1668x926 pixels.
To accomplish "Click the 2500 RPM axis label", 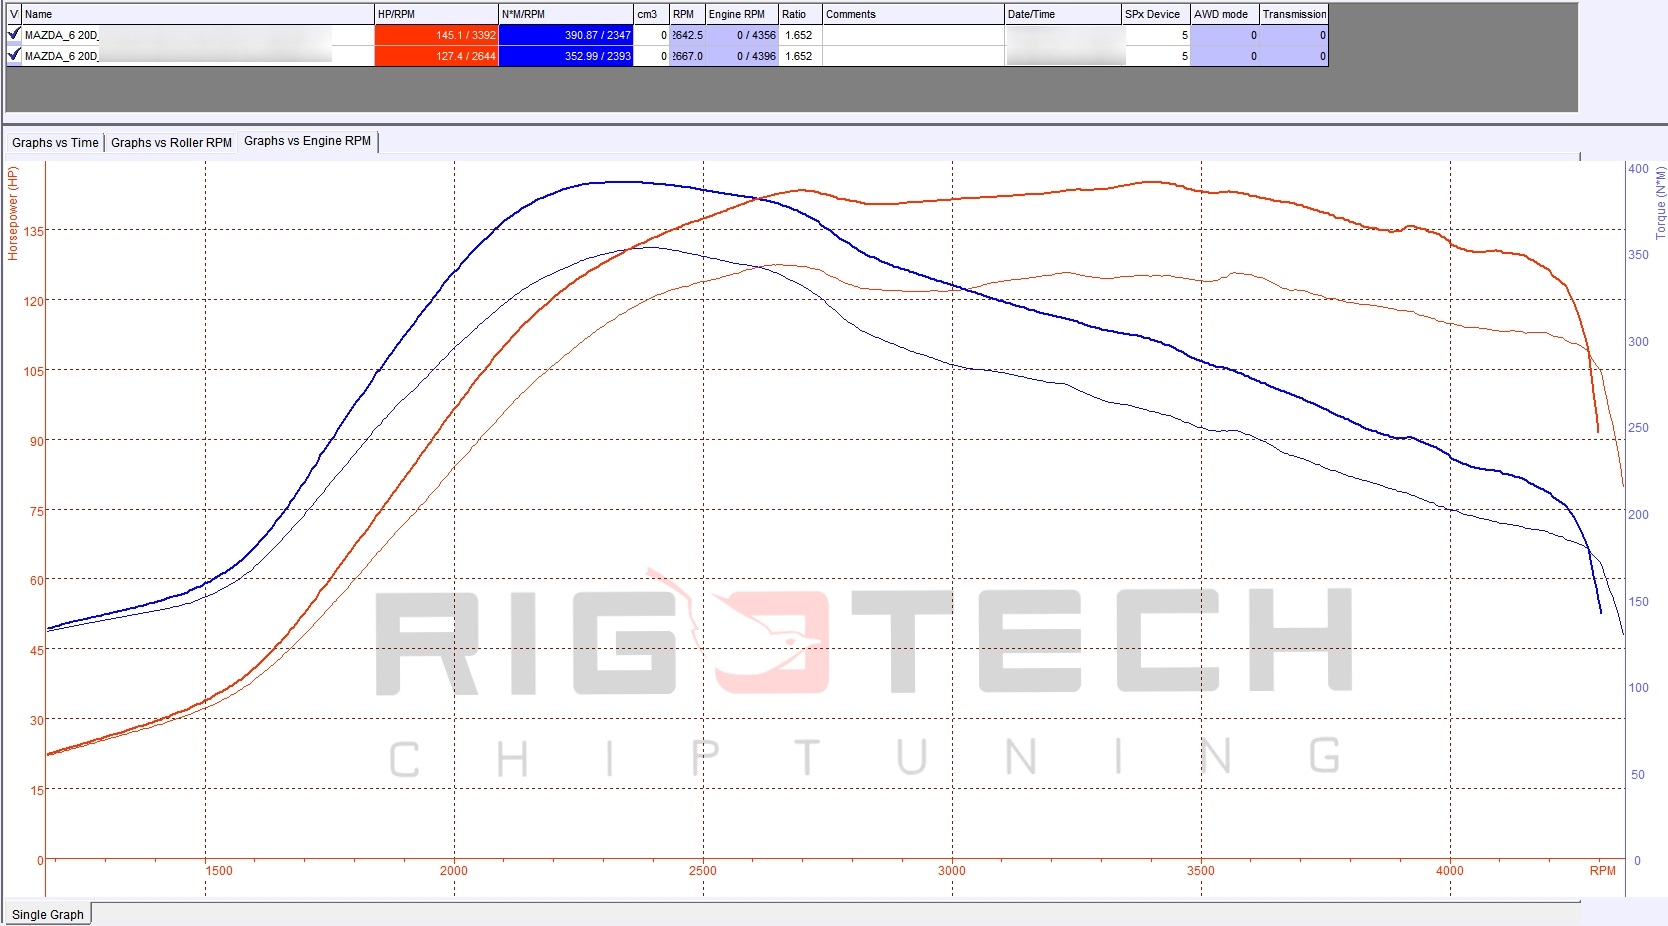I will tap(703, 871).
